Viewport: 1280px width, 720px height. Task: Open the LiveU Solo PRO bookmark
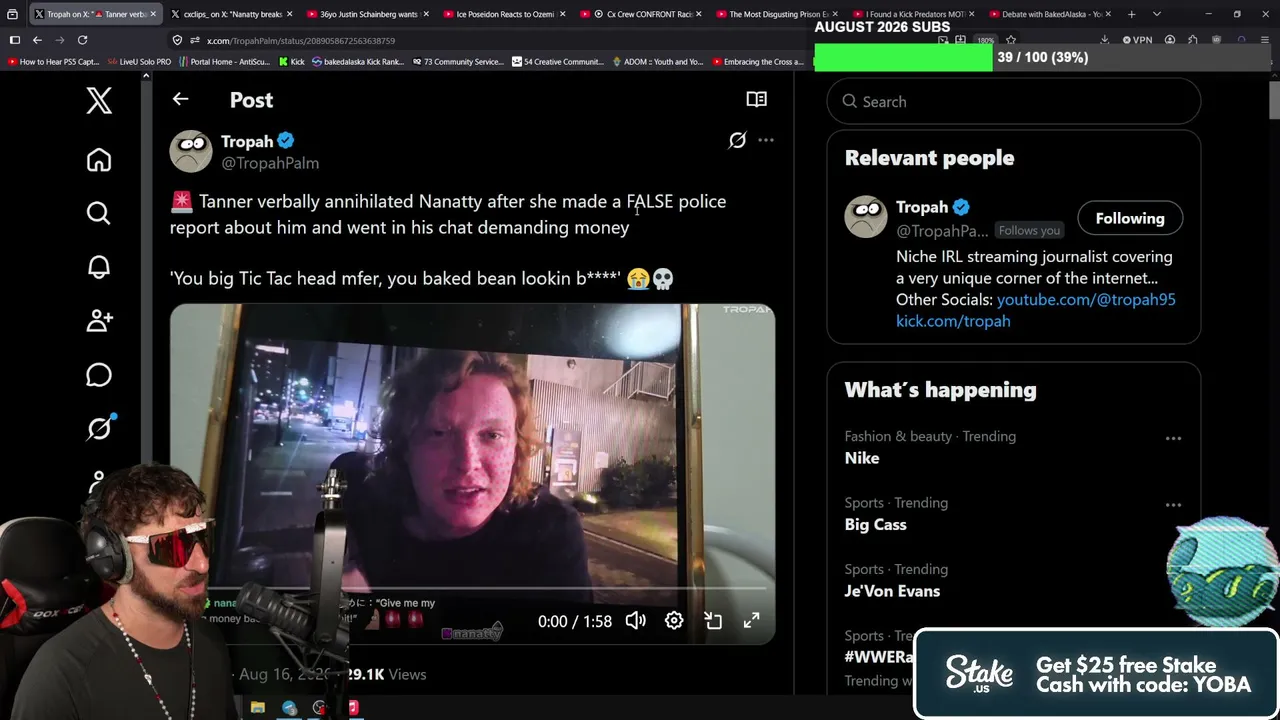coord(138,62)
